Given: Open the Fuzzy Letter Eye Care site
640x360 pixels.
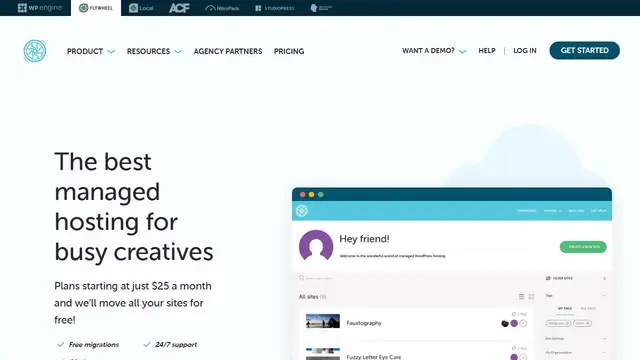Looking at the screenshot, I should point(374,357).
